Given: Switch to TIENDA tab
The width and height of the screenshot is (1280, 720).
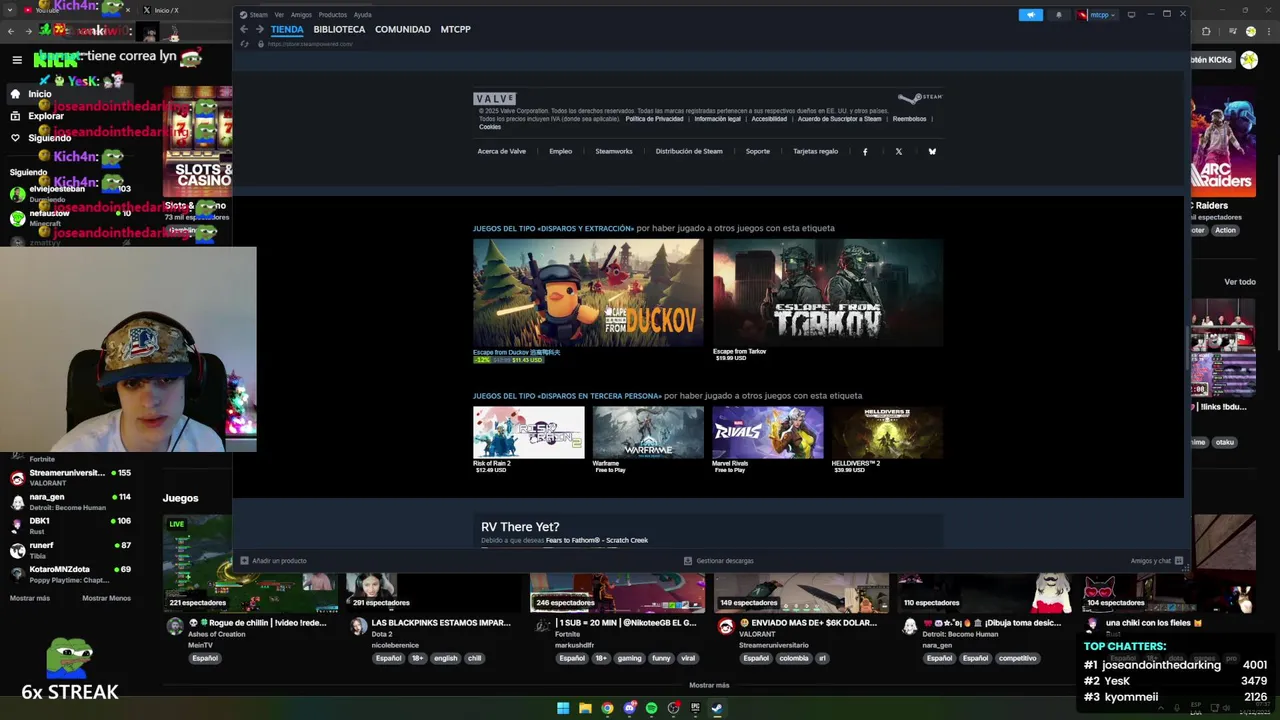Looking at the screenshot, I should (287, 29).
